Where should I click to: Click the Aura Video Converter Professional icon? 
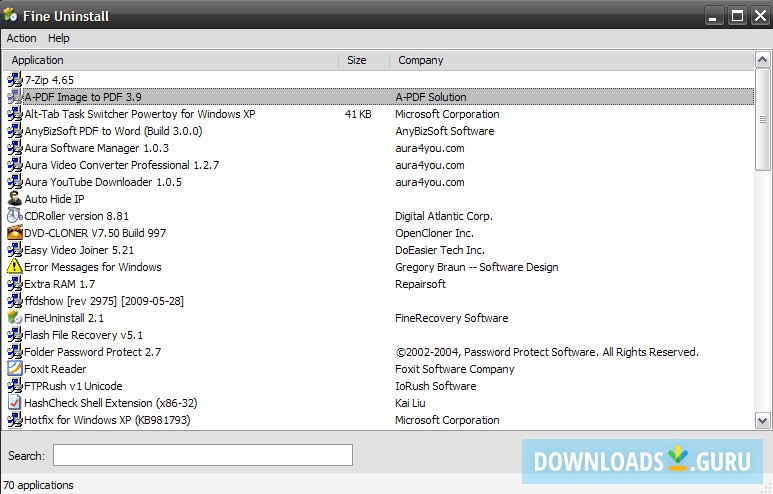pos(15,165)
